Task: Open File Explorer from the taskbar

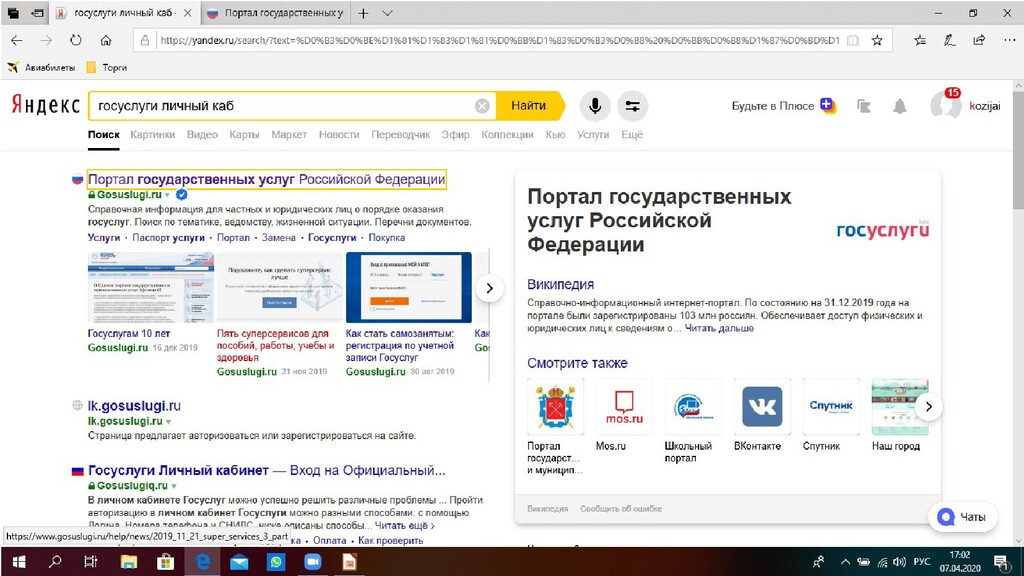Action: click(129, 562)
